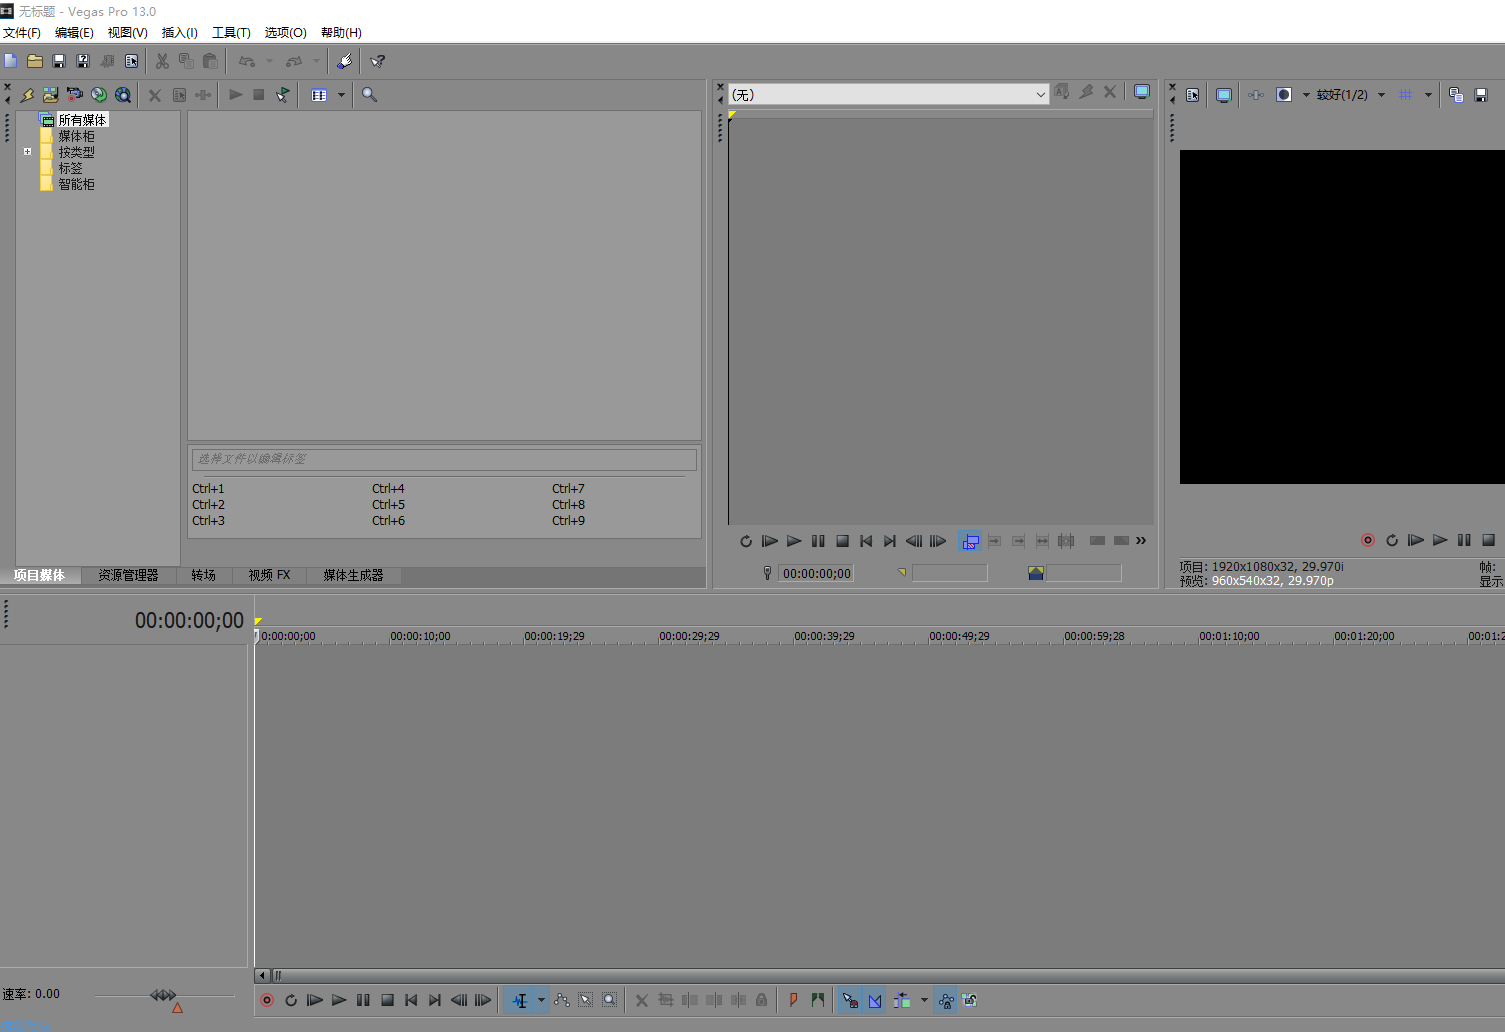Switch to the 资源管理器 tab
1505x1032 pixels.
pos(128,575)
